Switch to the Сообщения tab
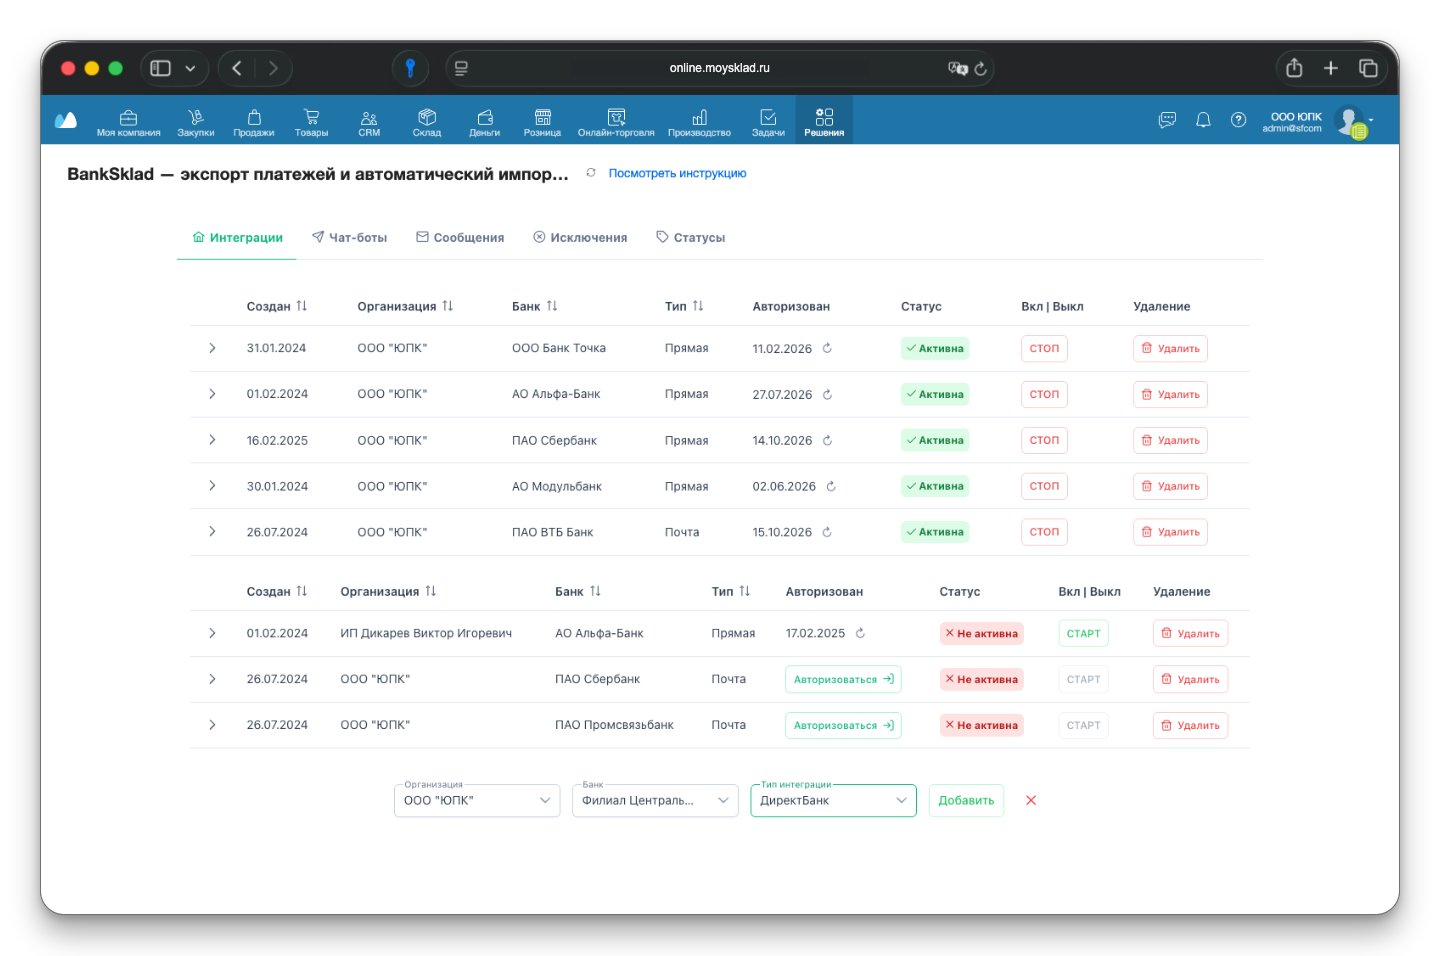Screen dimensions: 1440x956 (460, 238)
